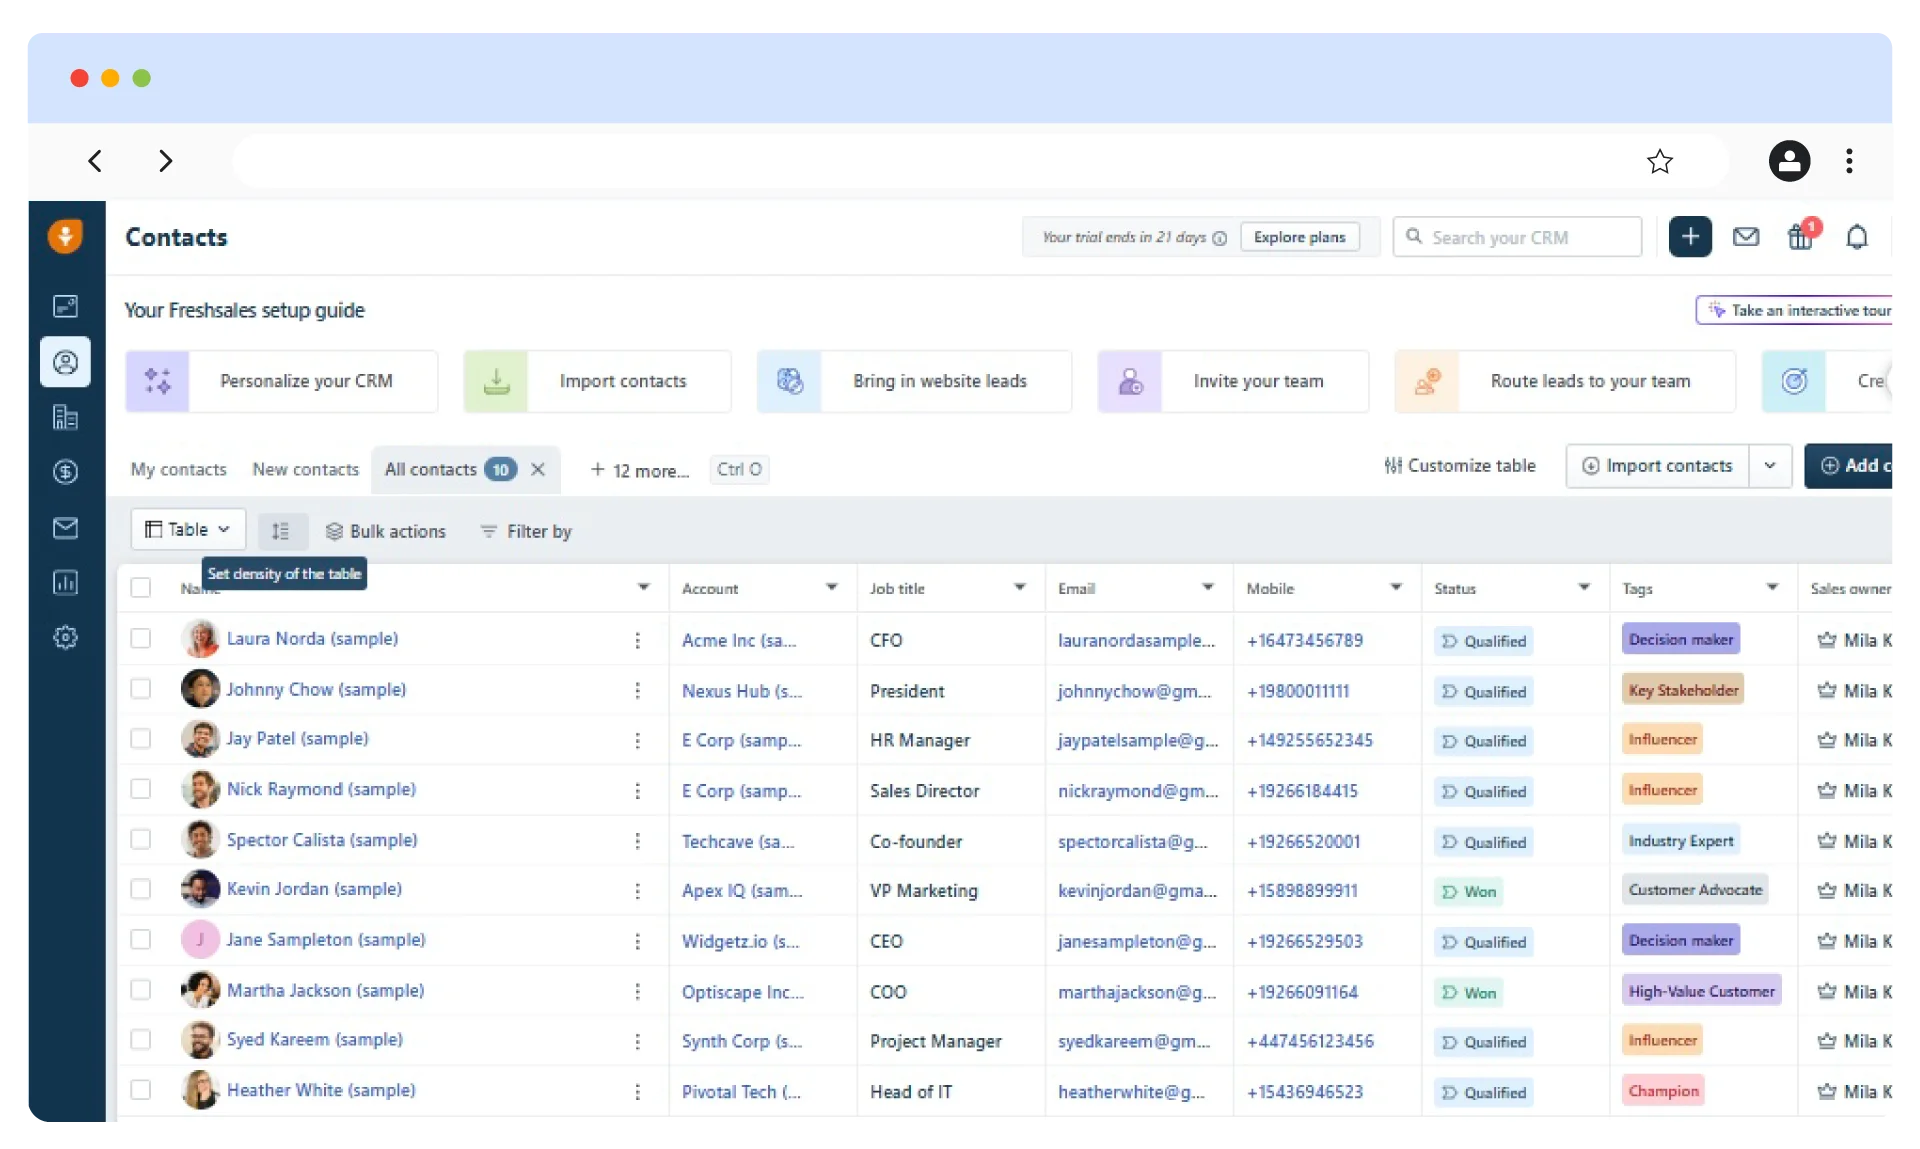Switch to the My contacts tab
Image resolution: width=1920 pixels, height=1149 pixels.
[x=178, y=469]
